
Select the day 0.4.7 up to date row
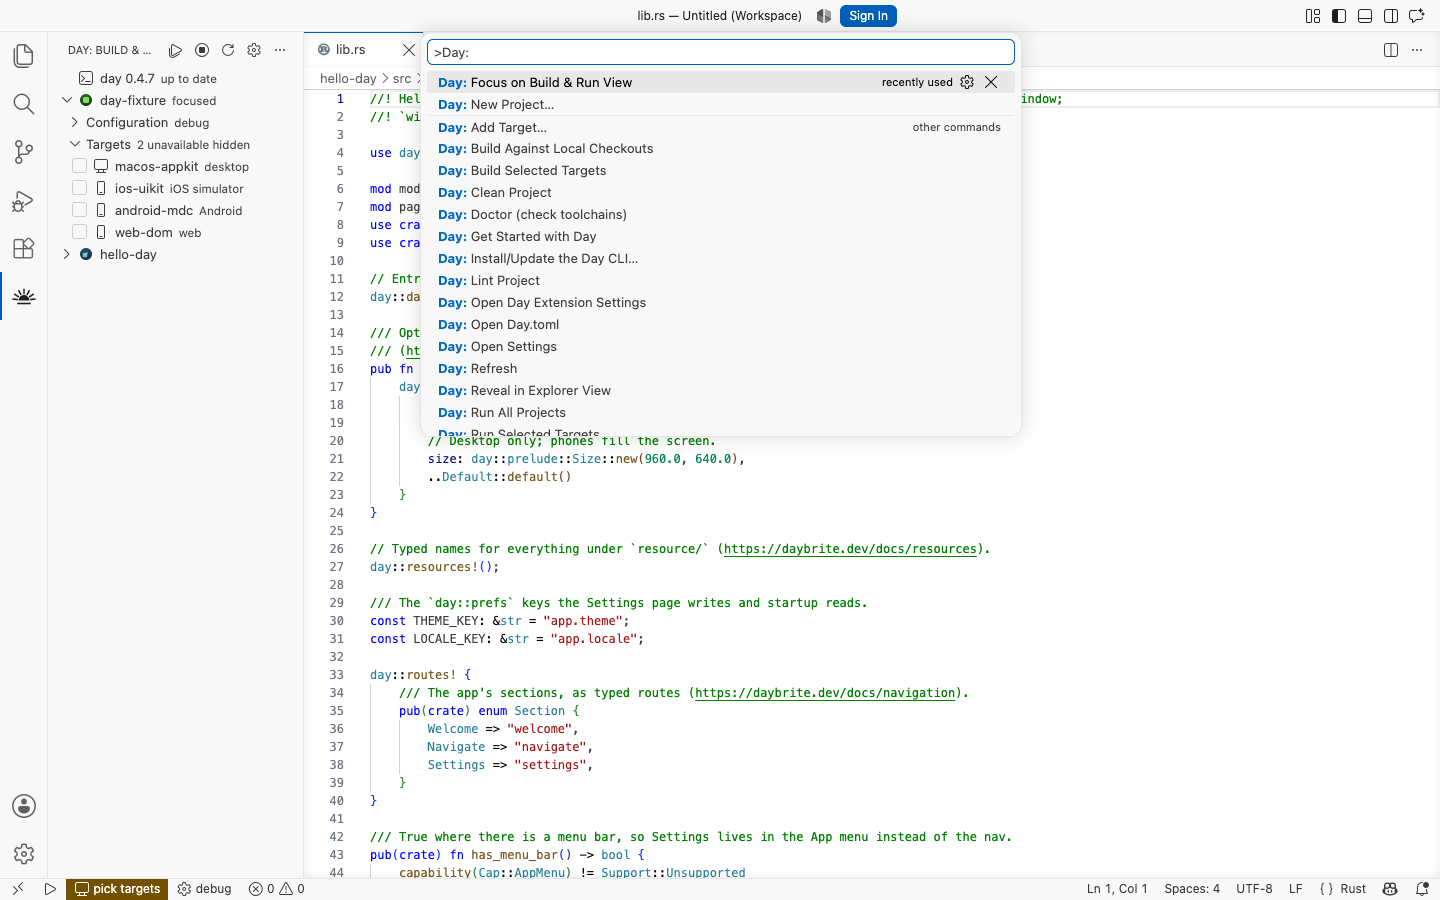[x=176, y=78]
